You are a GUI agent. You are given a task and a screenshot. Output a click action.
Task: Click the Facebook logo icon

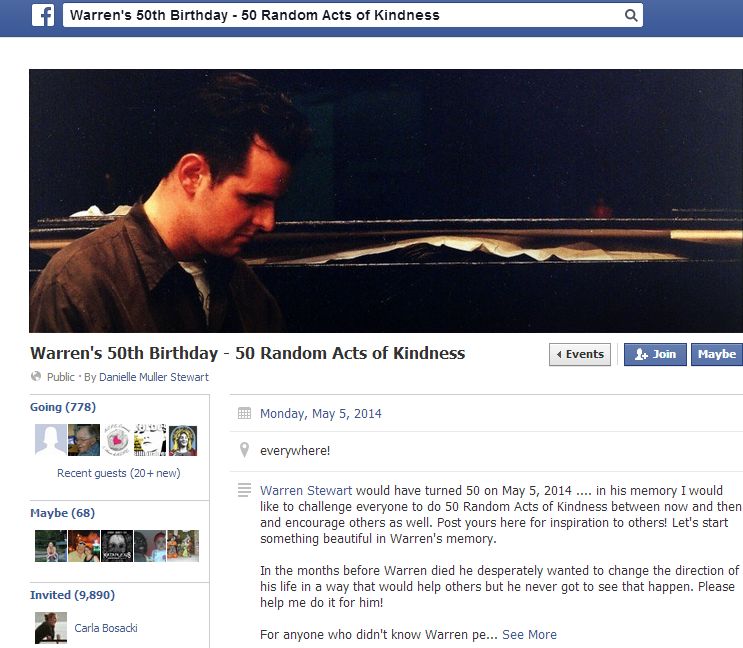pos(43,15)
